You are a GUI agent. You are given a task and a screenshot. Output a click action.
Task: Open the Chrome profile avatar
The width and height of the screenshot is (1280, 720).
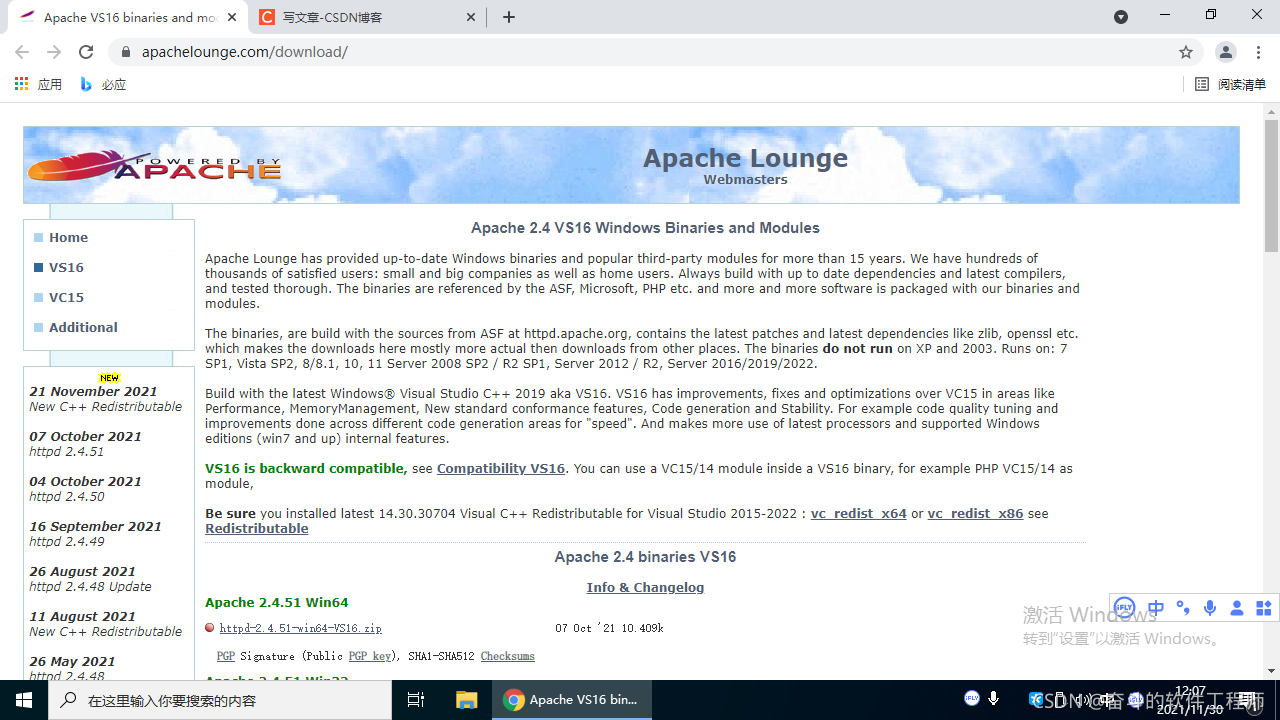point(1225,52)
